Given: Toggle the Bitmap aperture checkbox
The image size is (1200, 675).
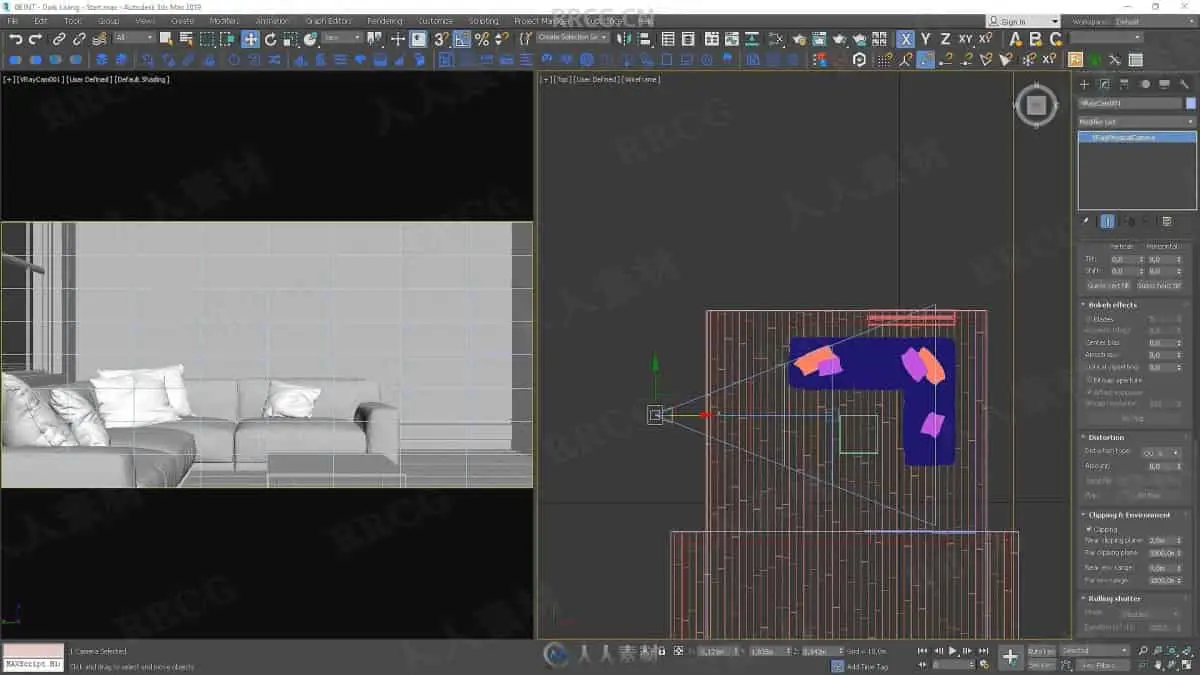Looking at the screenshot, I should (x=1089, y=380).
